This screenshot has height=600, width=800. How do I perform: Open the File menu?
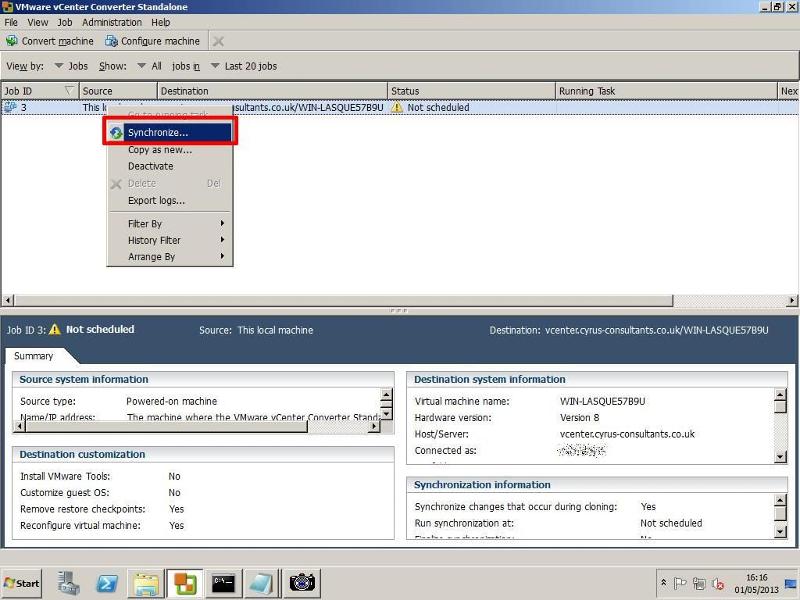coord(11,22)
